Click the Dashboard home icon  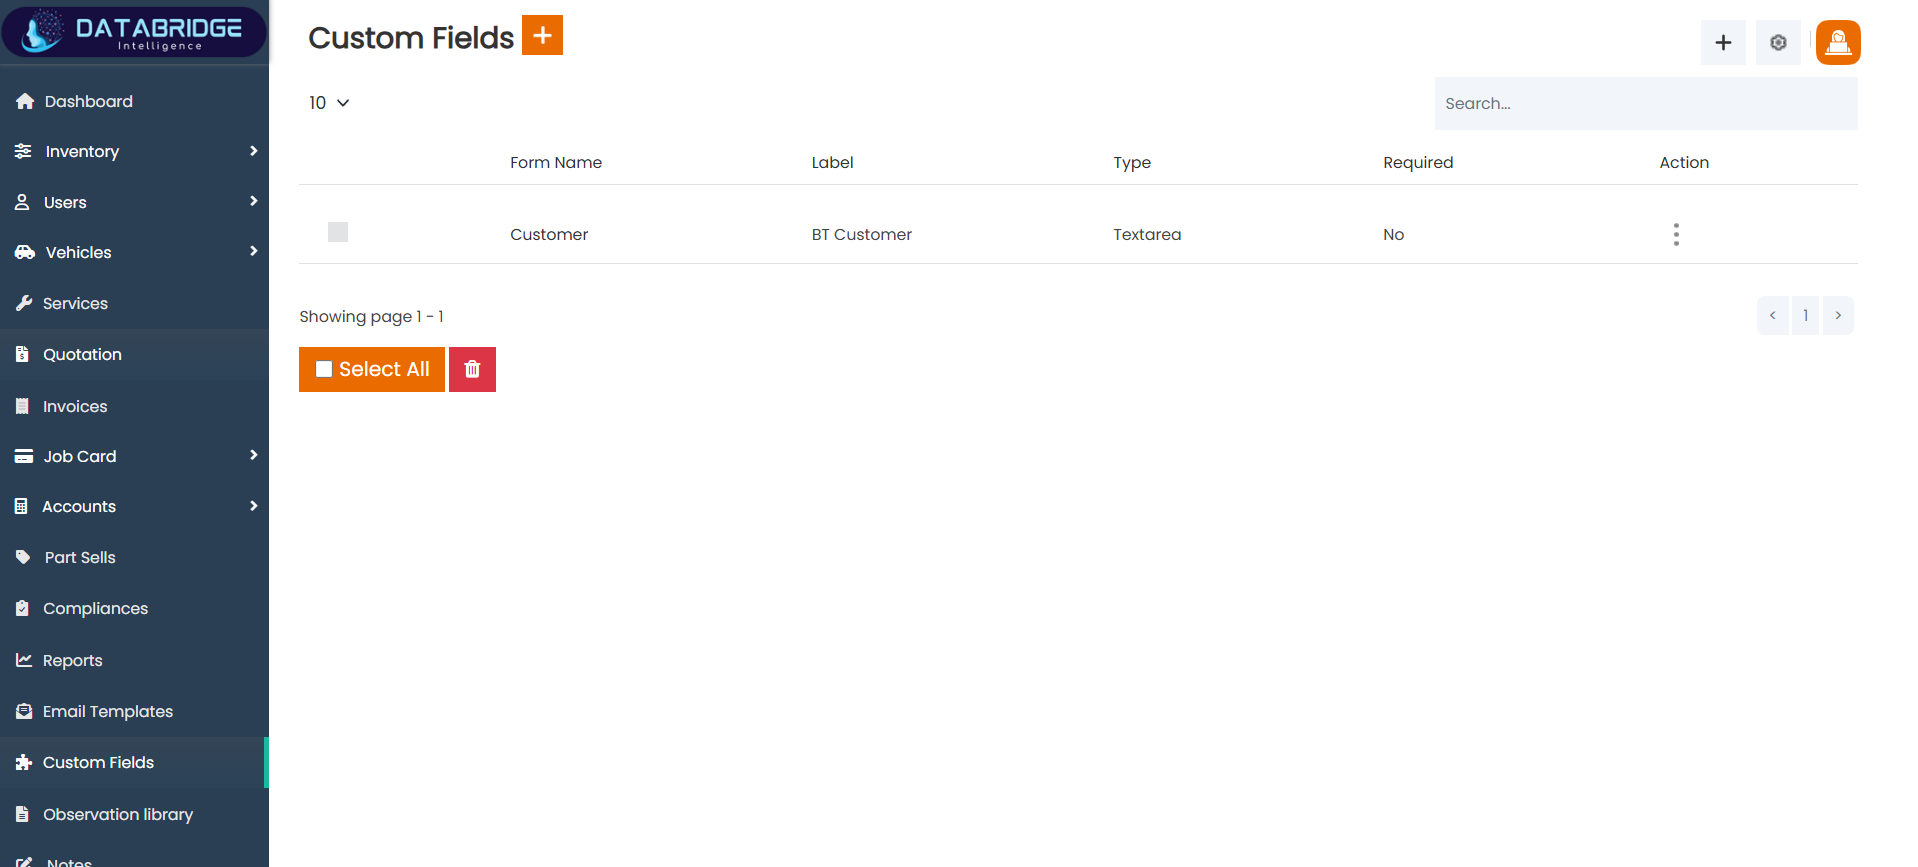25,101
